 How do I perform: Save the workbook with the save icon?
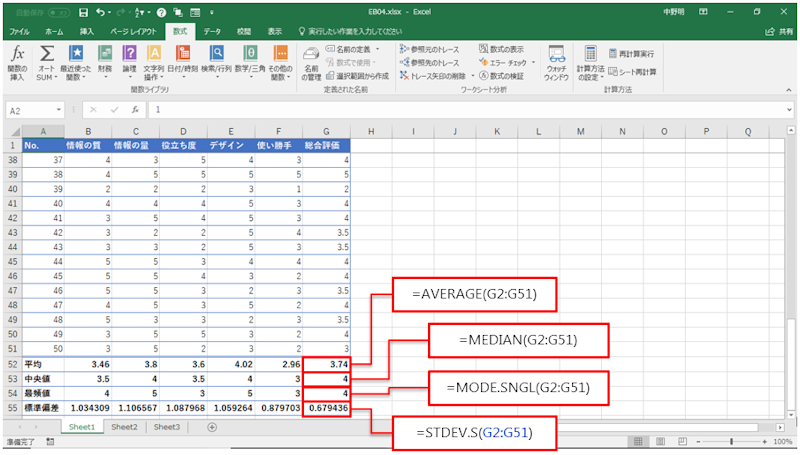point(83,12)
